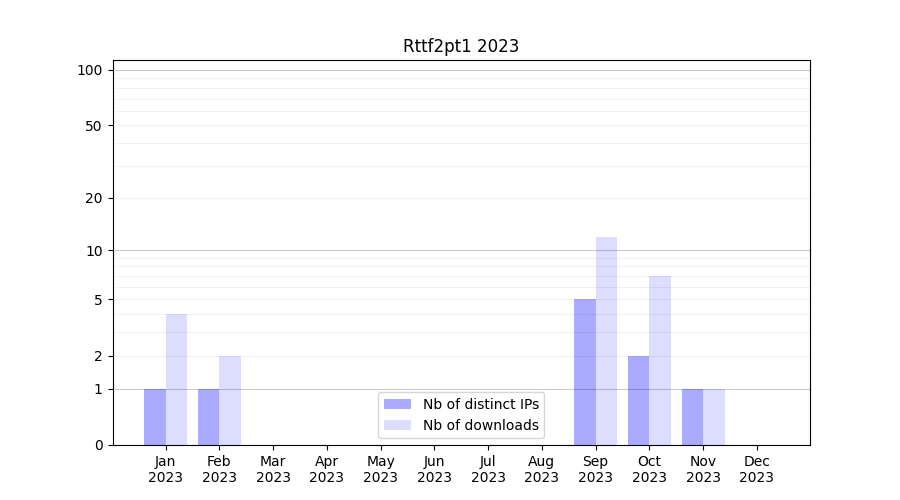Click the chart title Rttf2pt1 2023
This screenshot has width=900, height=500.
[x=461, y=46]
